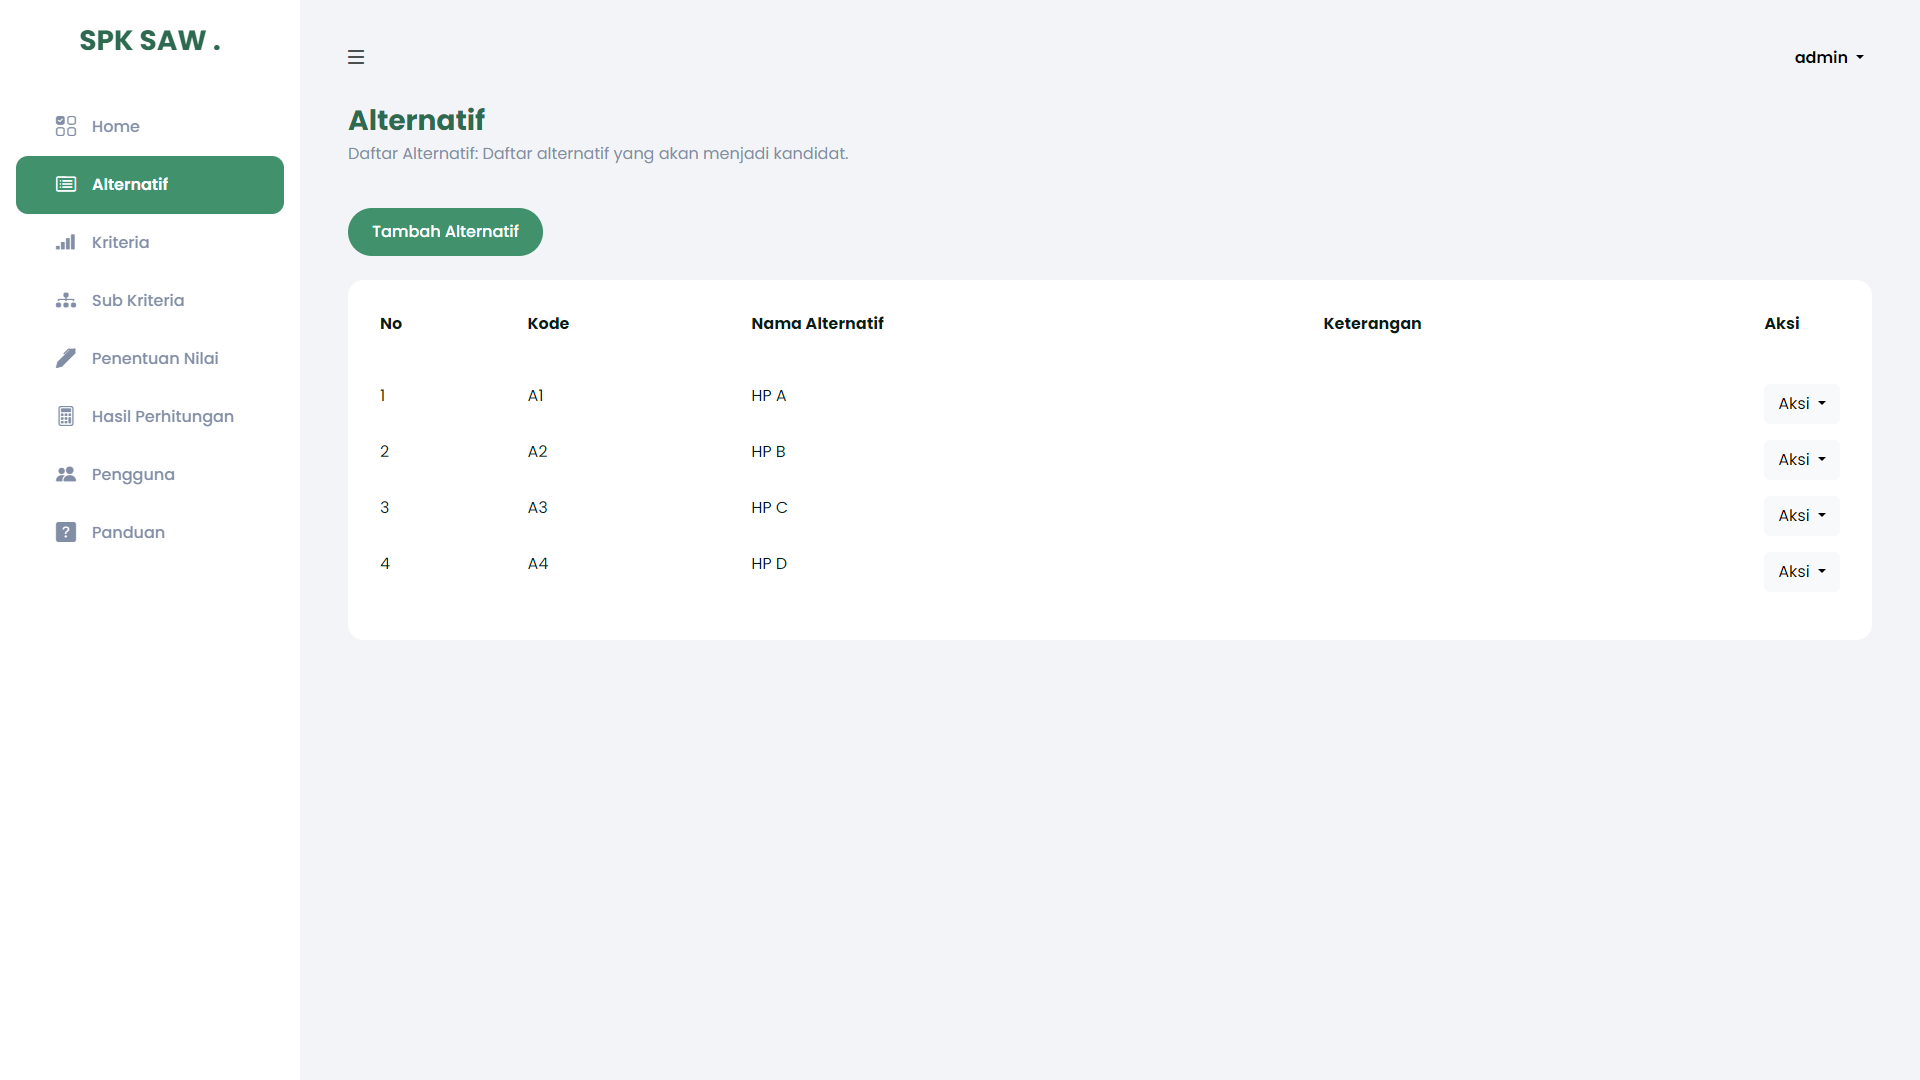Screen dimensions: 1920x1080
Task: Click the name cell HP D
Action: [x=769, y=564]
